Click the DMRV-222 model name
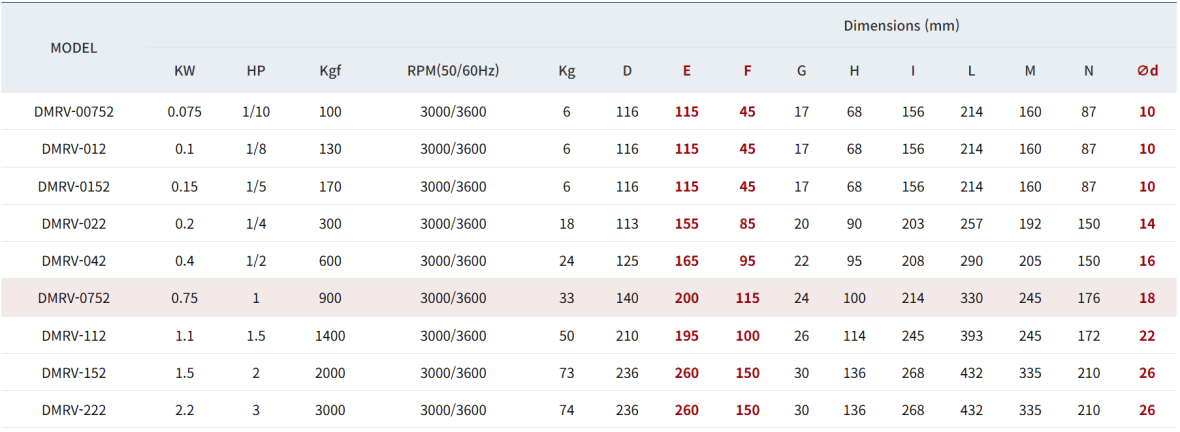 74,410
